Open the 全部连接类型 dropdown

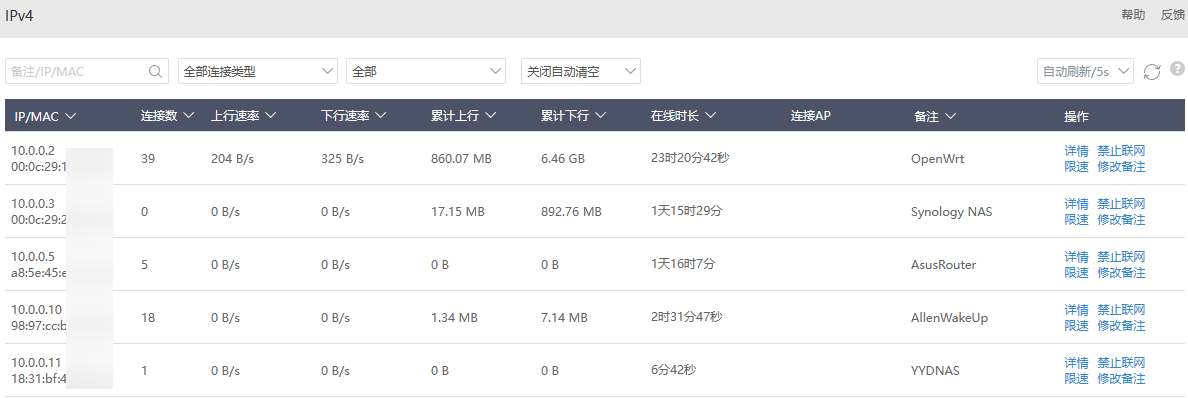[258, 71]
